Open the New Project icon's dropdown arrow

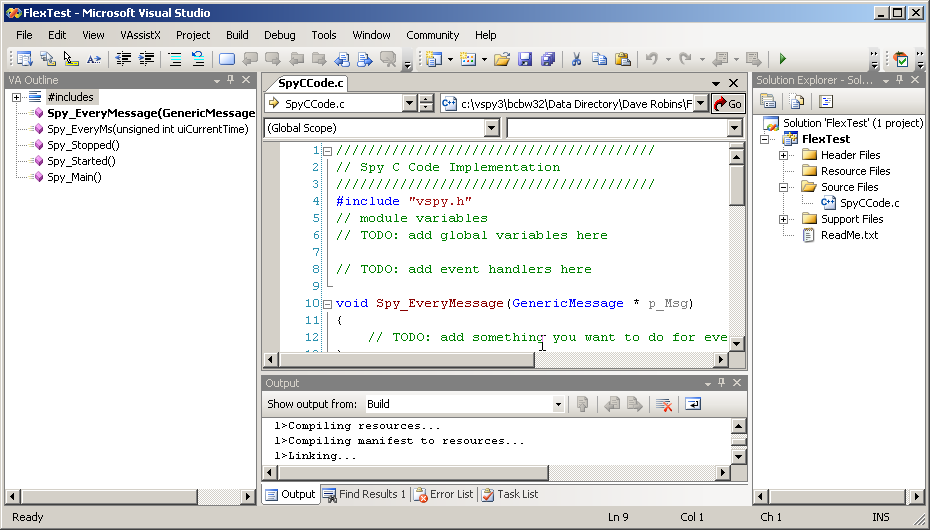point(450,59)
